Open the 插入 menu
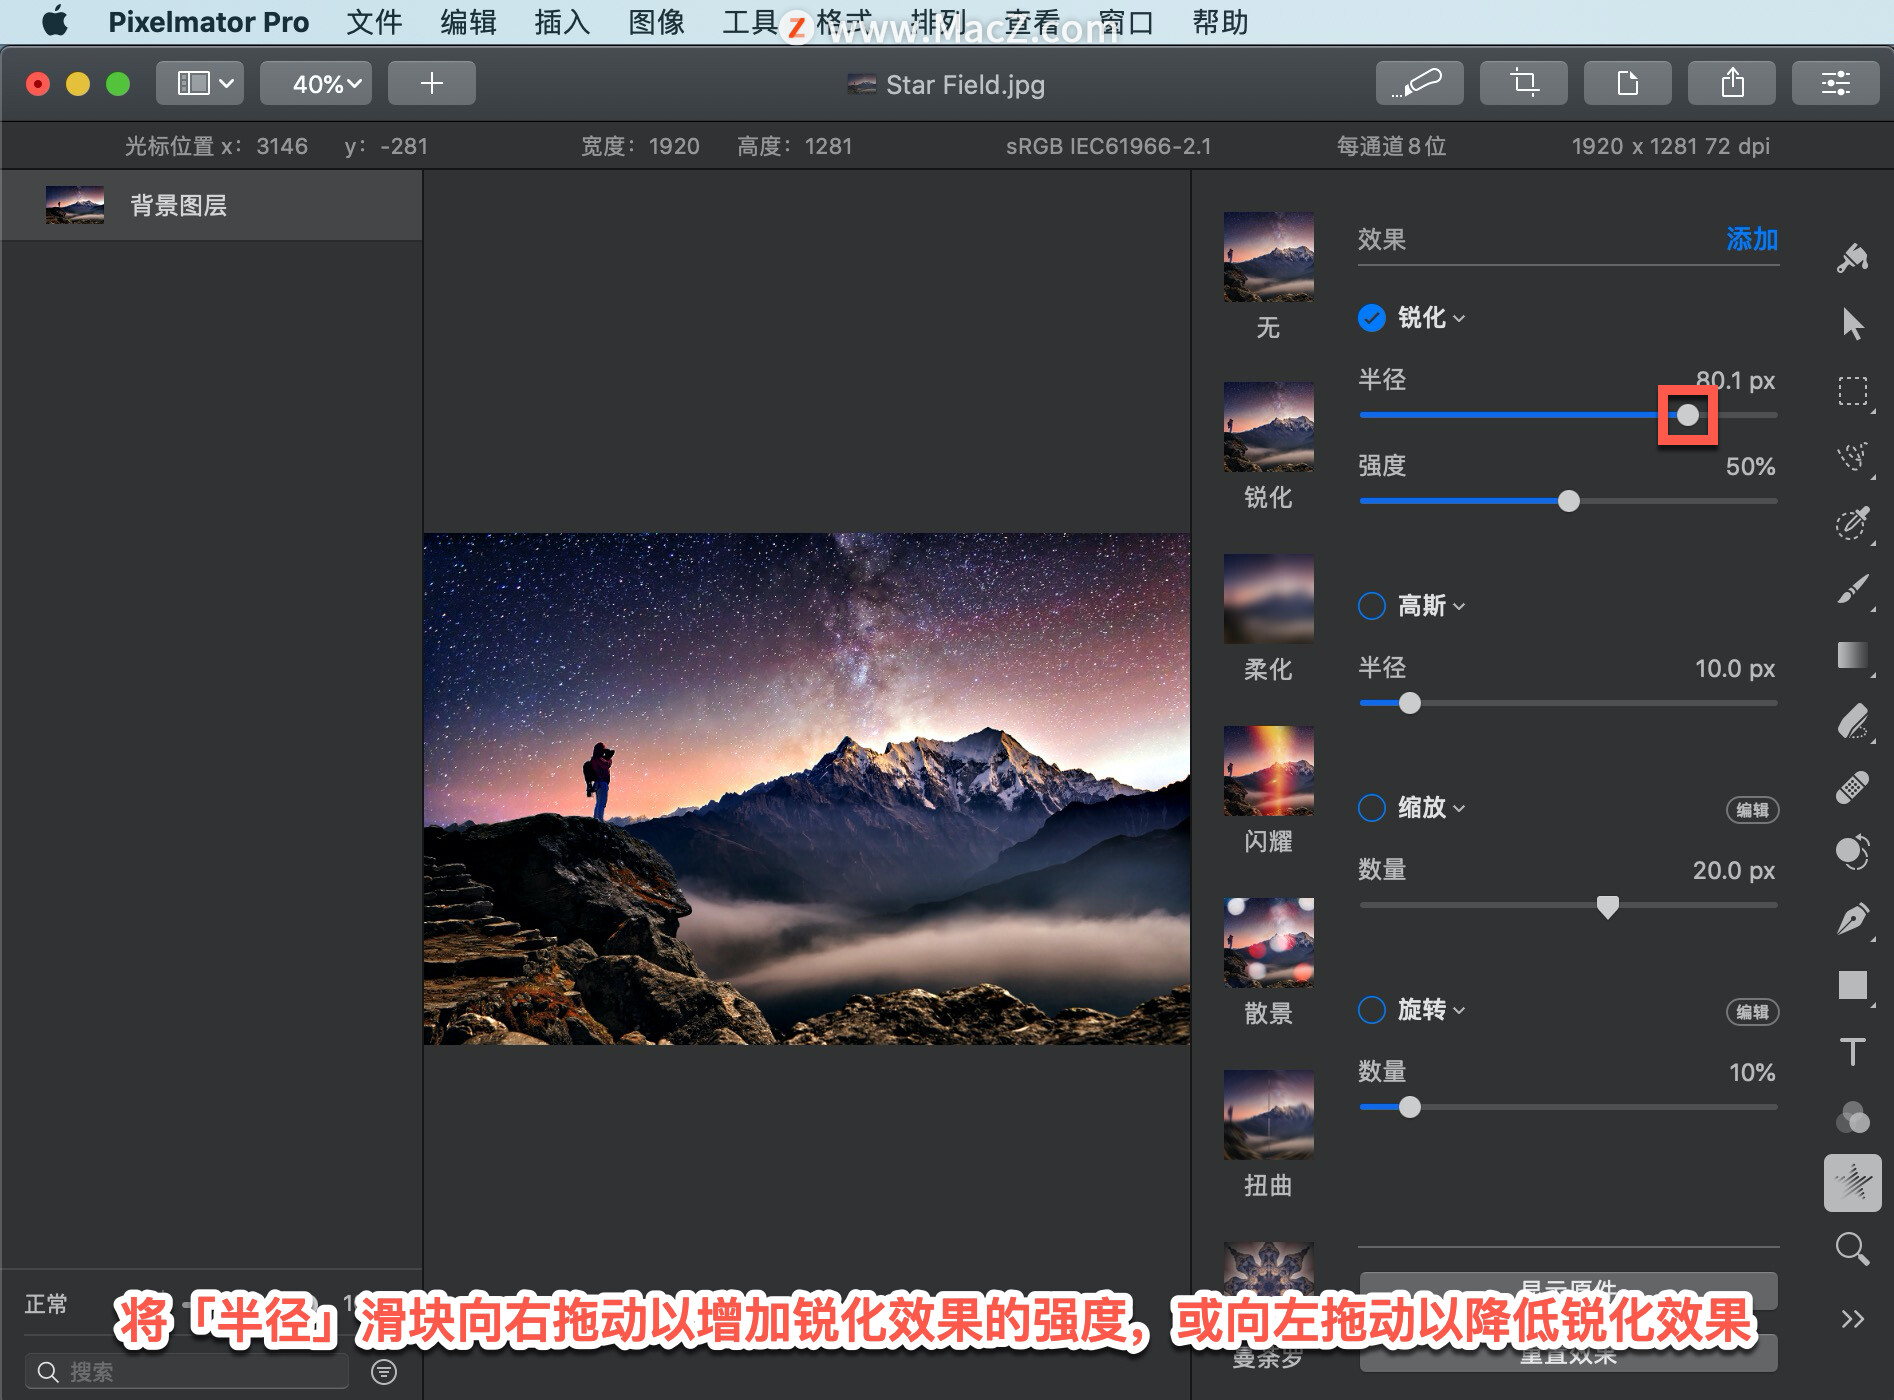Image resolution: width=1894 pixels, height=1400 pixels. [x=562, y=22]
